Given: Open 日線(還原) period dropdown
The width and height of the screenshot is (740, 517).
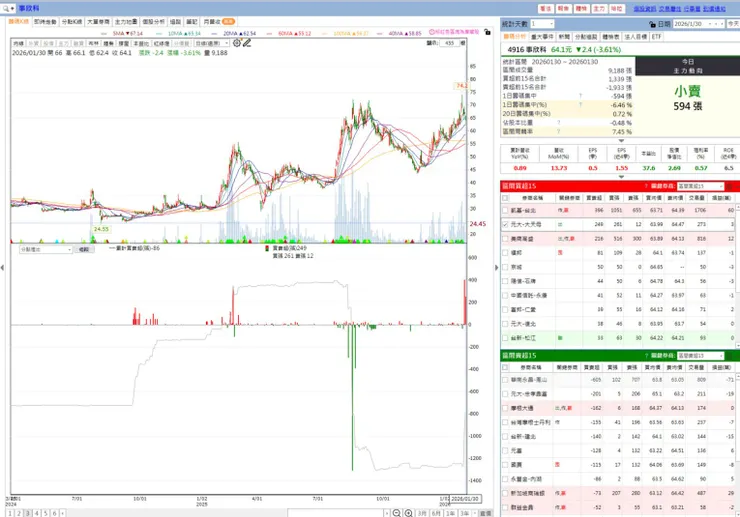Looking at the screenshot, I should (x=212, y=43).
